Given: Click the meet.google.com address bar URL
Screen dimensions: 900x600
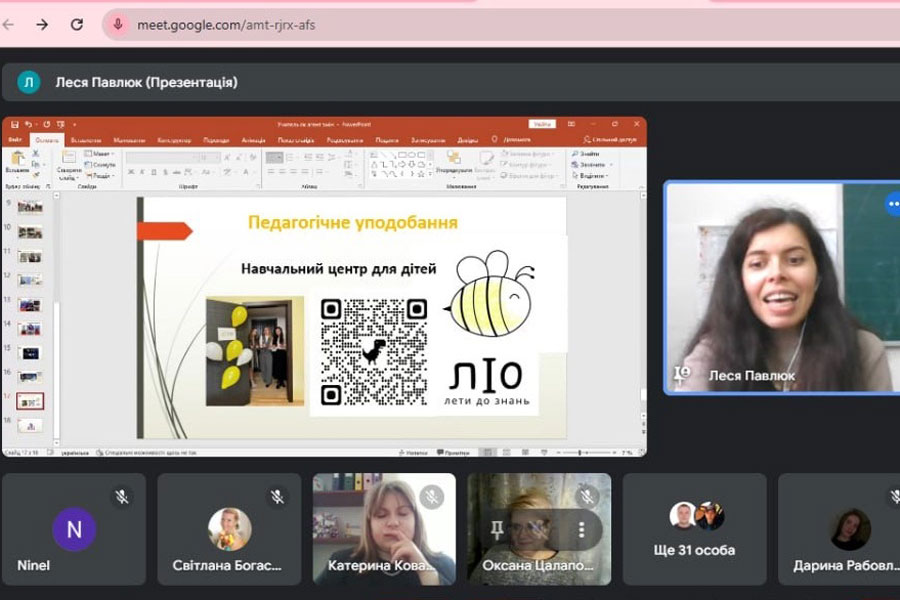Looking at the screenshot, I should [x=225, y=24].
